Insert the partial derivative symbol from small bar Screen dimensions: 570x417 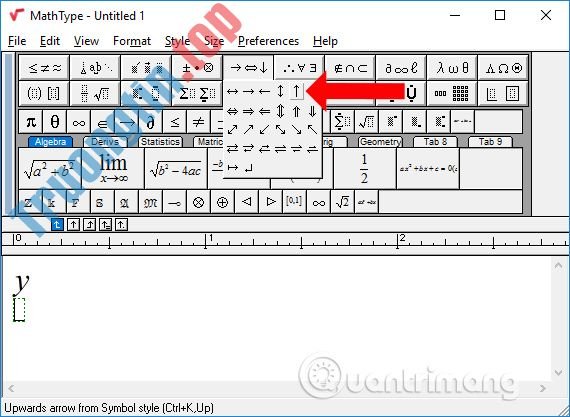click(x=150, y=122)
